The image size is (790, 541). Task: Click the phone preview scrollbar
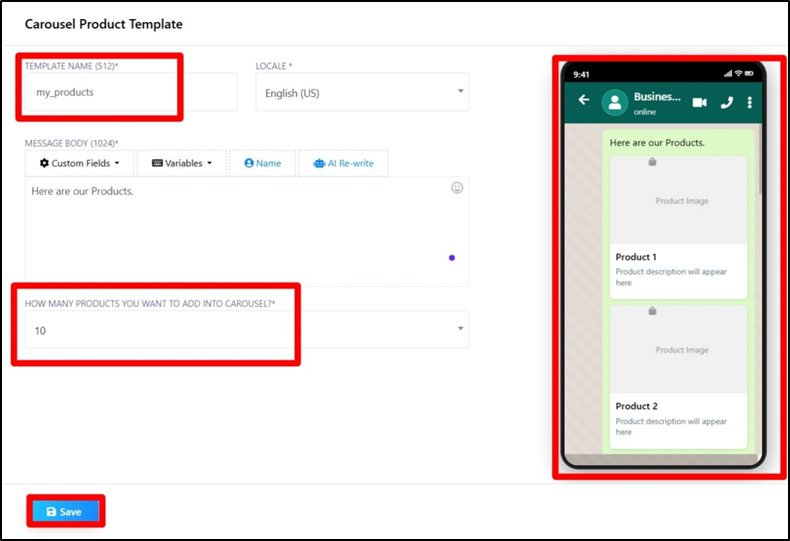point(759,160)
